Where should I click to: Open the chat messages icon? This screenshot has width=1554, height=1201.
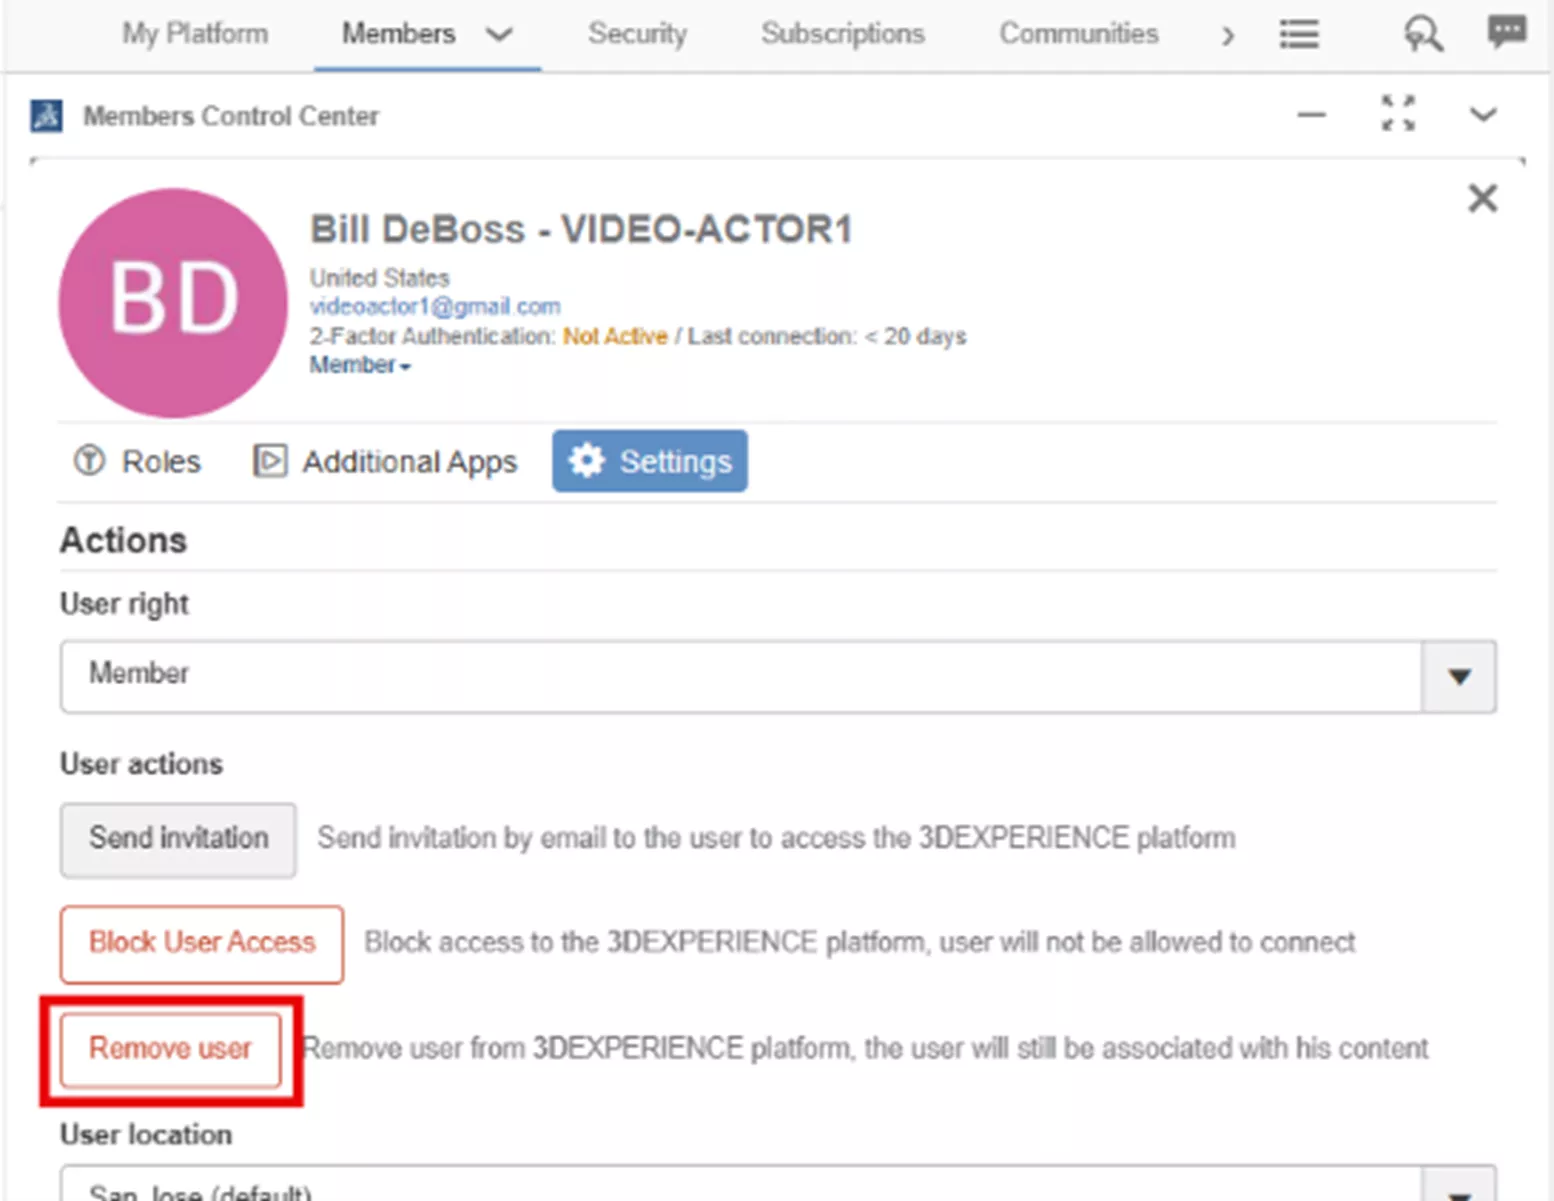click(x=1506, y=32)
